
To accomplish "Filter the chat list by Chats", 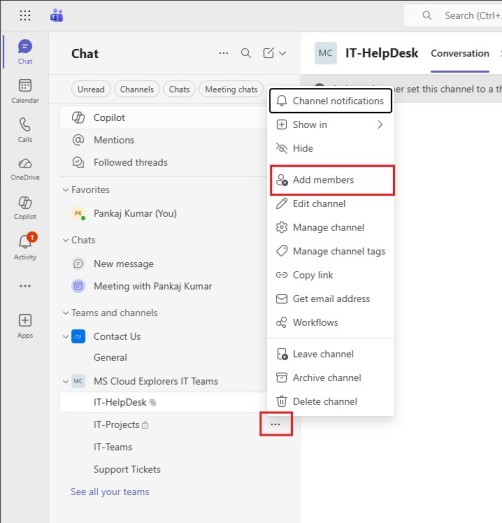I will tap(179, 89).
